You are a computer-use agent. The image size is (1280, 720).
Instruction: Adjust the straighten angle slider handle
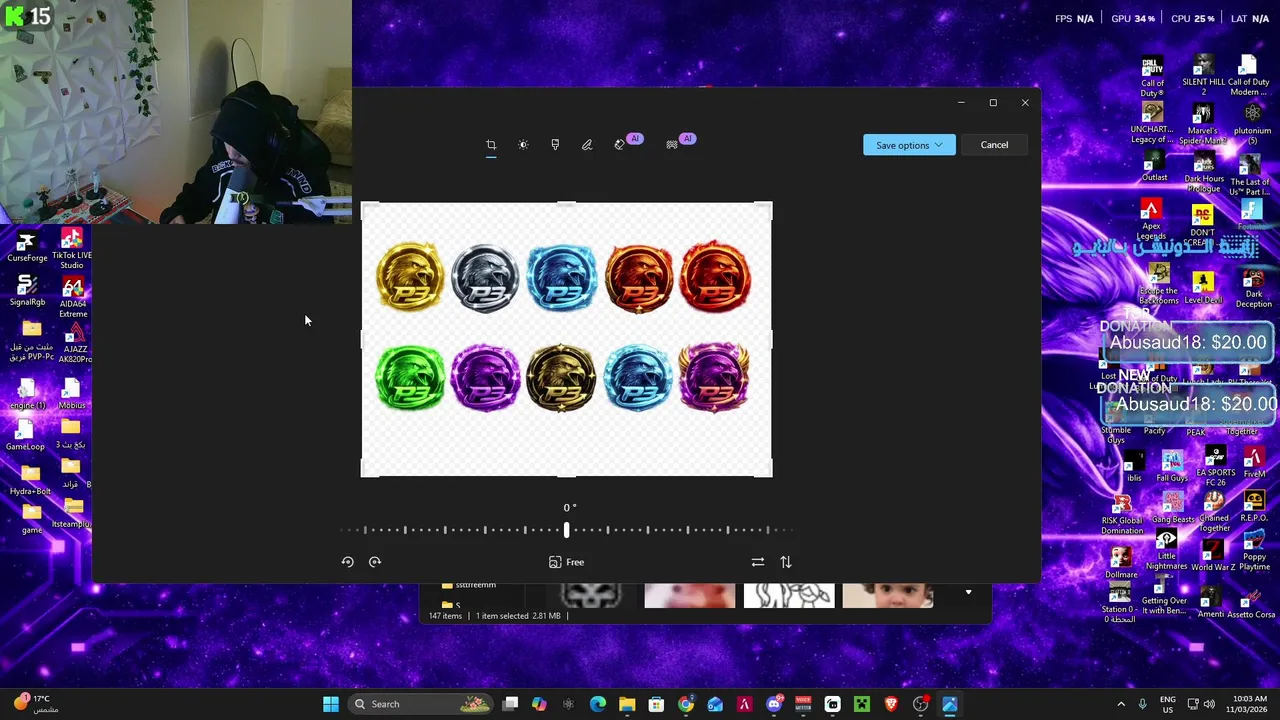[x=566, y=530]
